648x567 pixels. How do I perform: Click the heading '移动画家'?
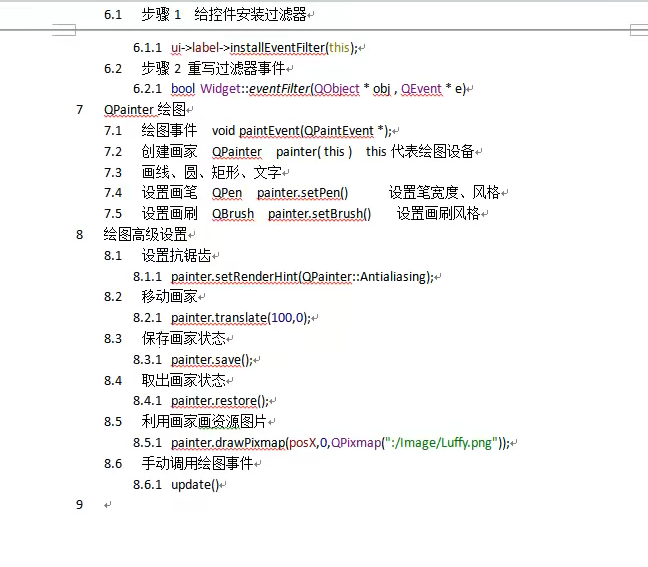pos(169,297)
